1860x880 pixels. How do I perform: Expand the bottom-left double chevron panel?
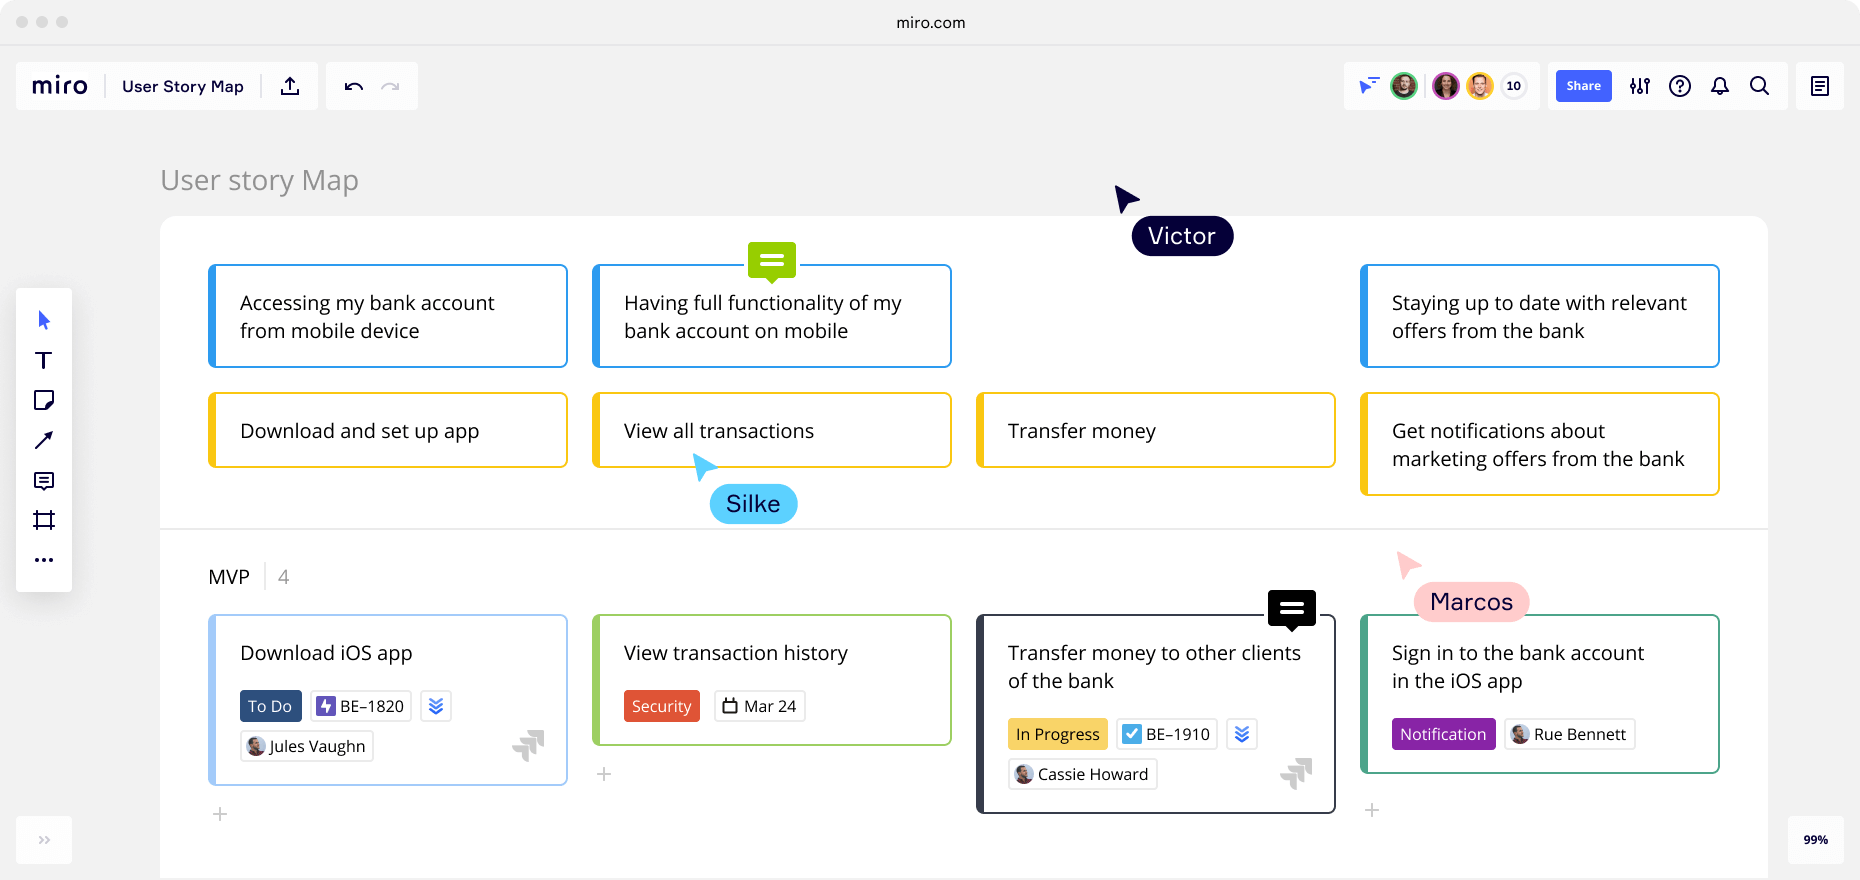pos(44,840)
